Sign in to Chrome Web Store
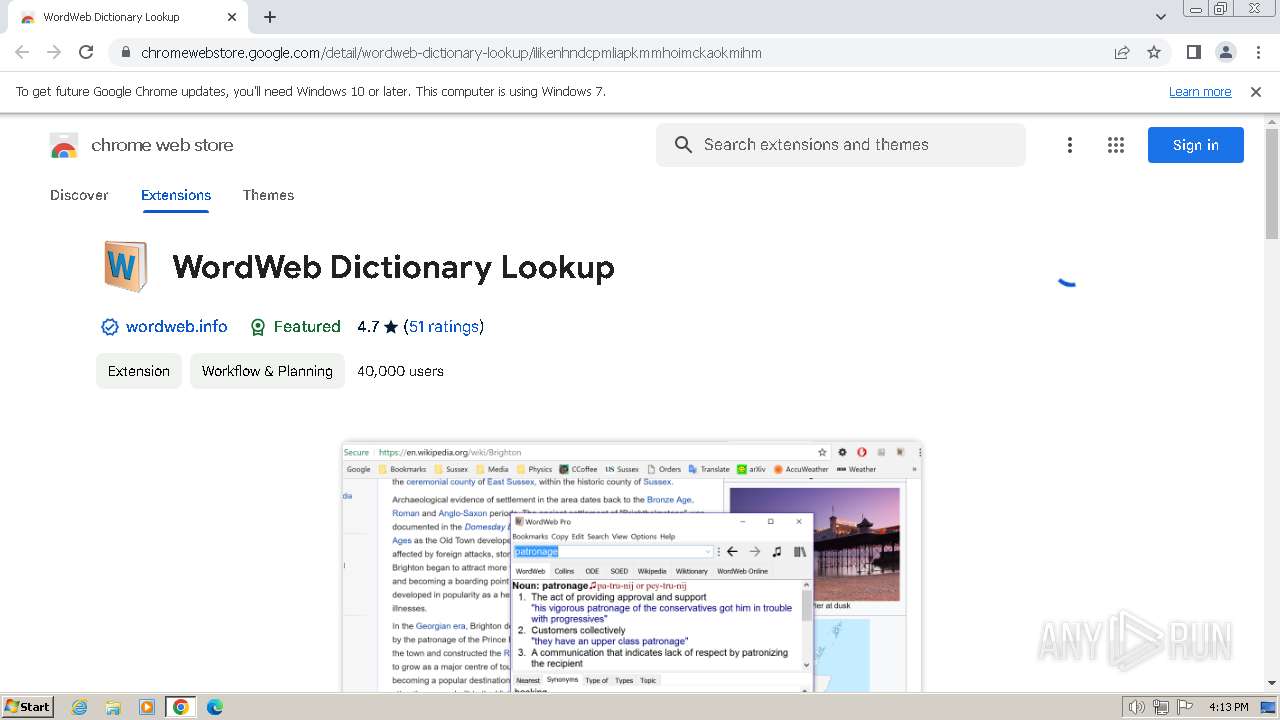The width and height of the screenshot is (1280, 720). pyautogui.click(x=1196, y=145)
